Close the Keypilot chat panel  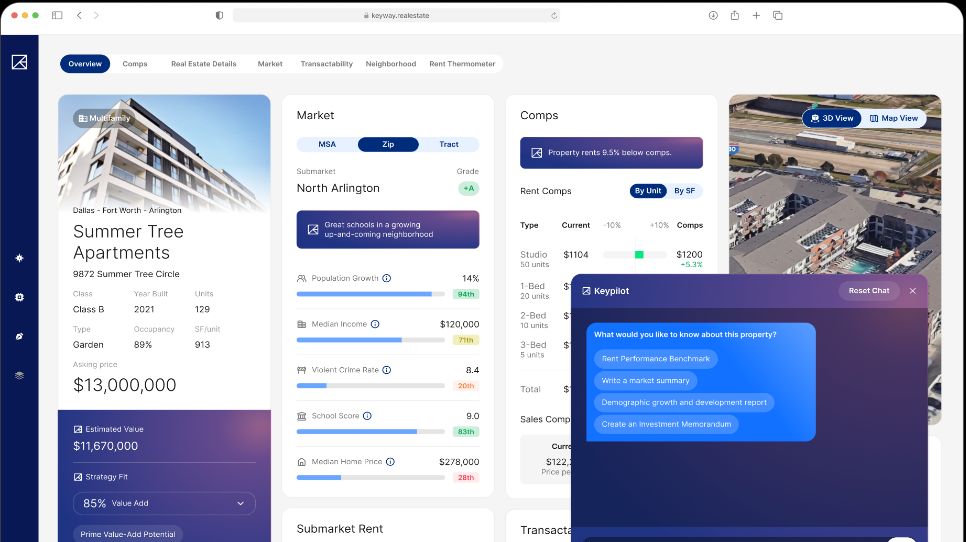(912, 291)
